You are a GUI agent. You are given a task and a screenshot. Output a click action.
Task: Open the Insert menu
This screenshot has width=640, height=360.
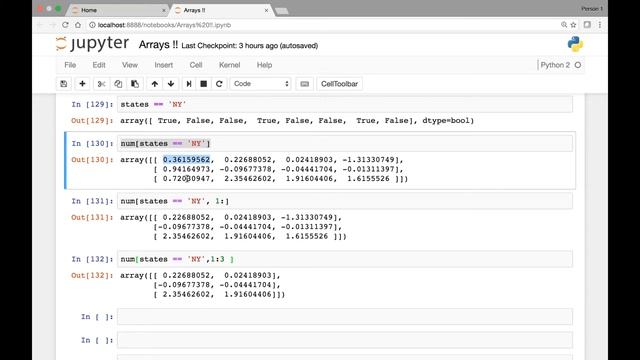coord(163,65)
